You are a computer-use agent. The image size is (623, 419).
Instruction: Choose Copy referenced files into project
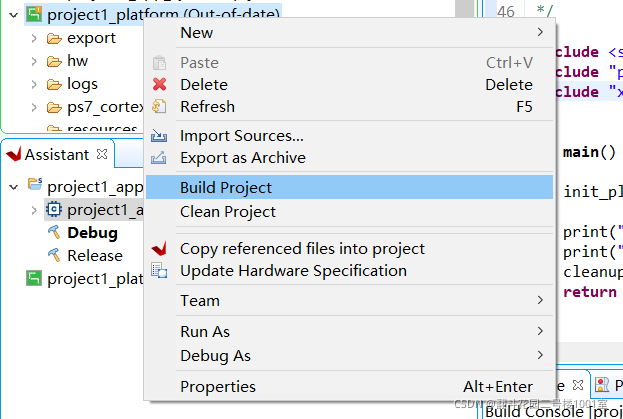click(349, 249)
